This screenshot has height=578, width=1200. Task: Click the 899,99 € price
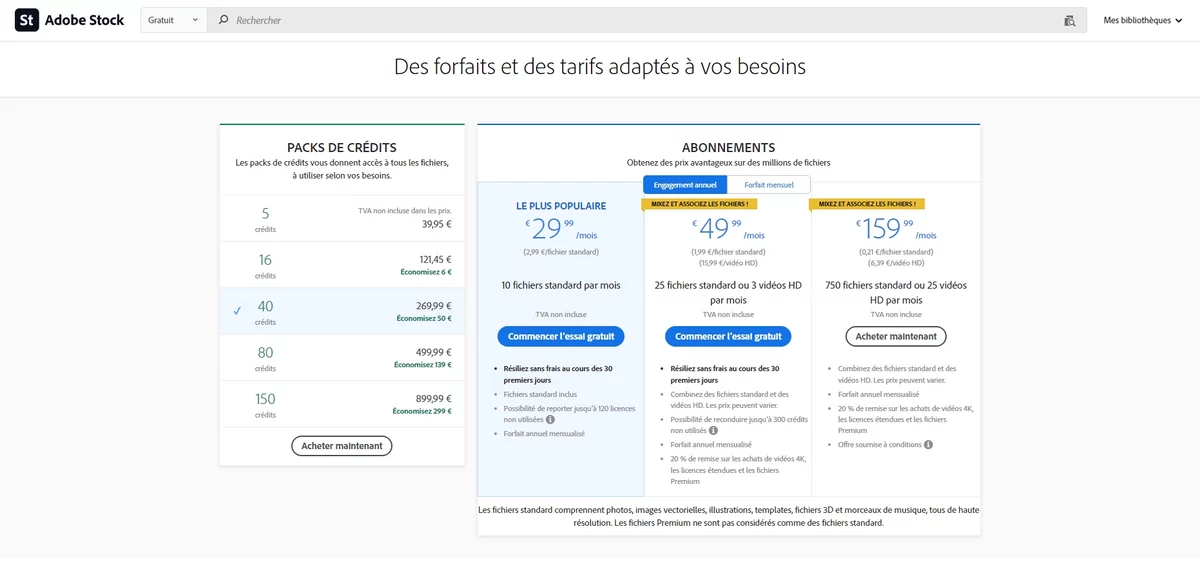coord(433,398)
